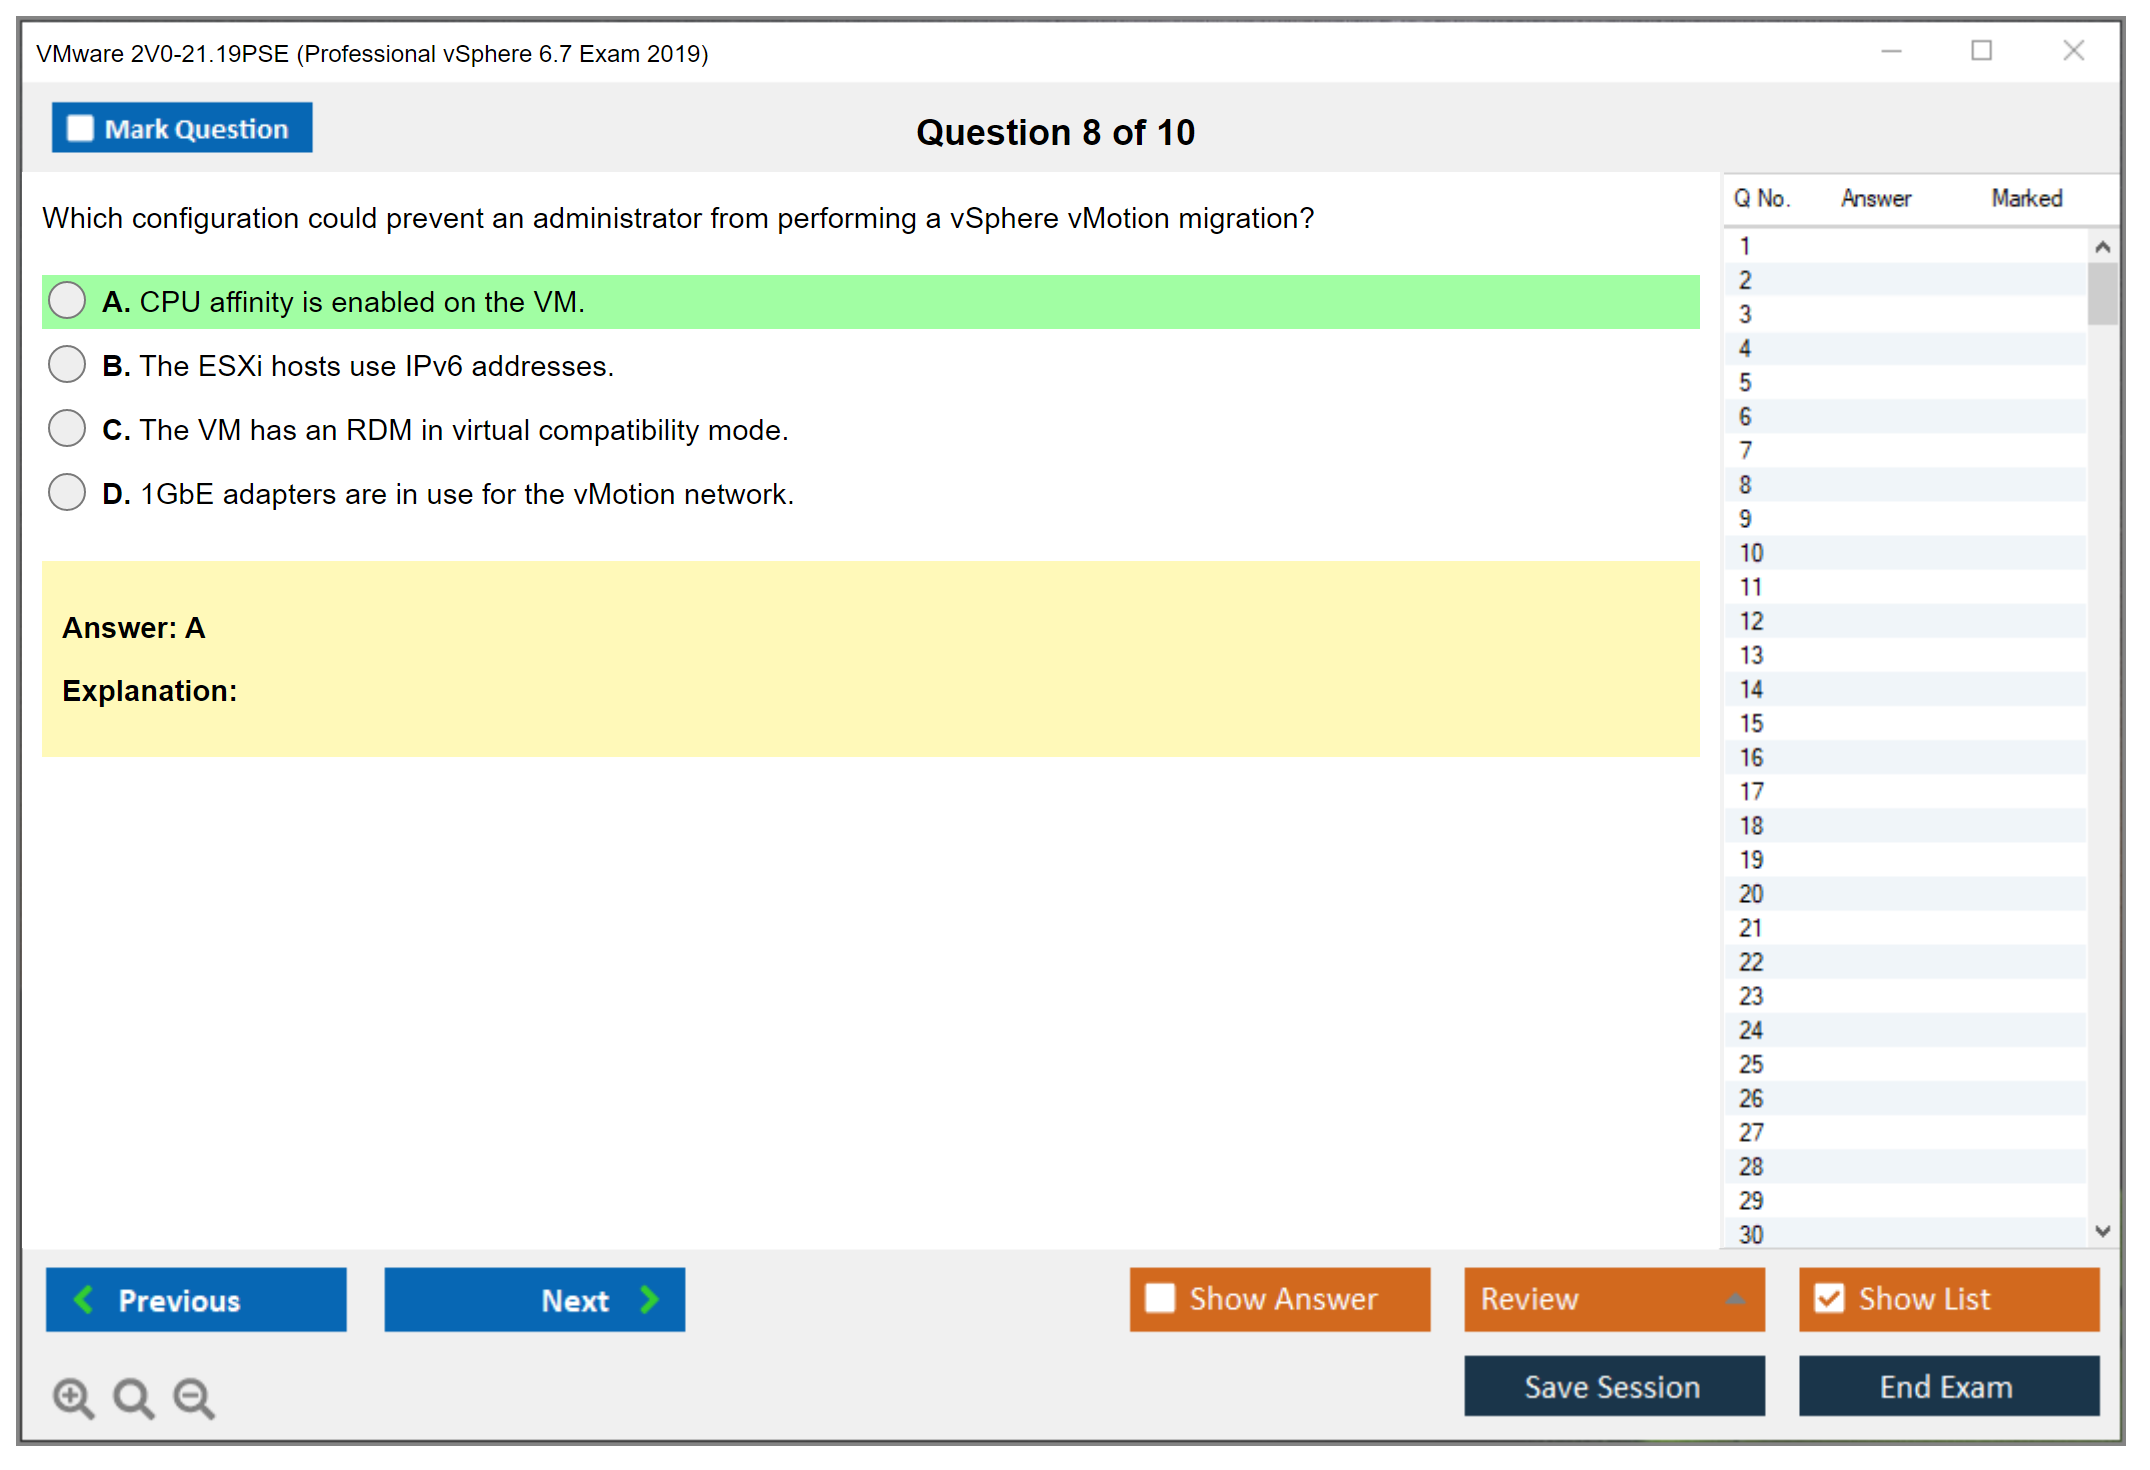Image resolution: width=2150 pixels, height=1470 pixels.
Task: Click the question list scrollbar thumb
Action: coord(2102,294)
